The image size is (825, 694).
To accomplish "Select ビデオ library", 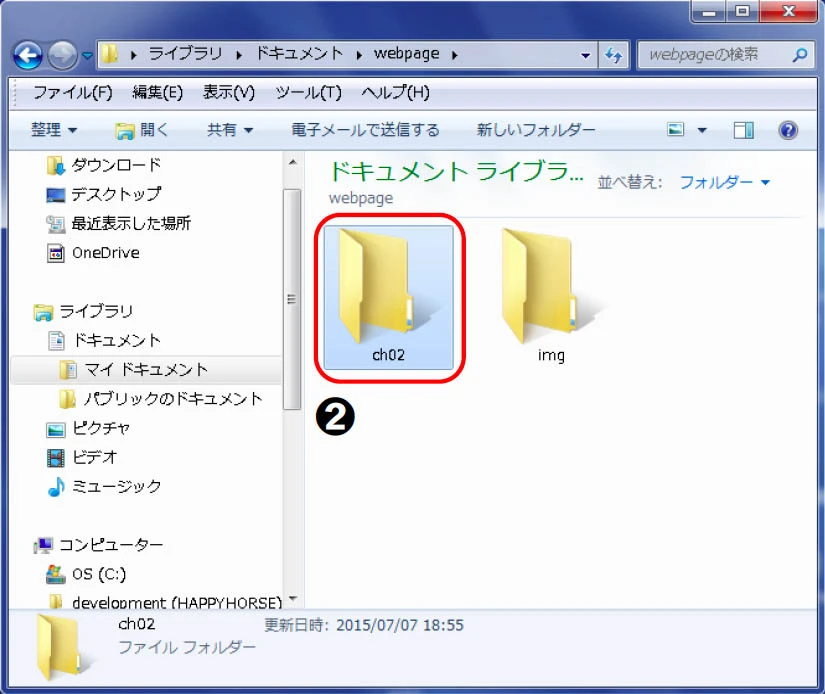I will tap(94, 457).
